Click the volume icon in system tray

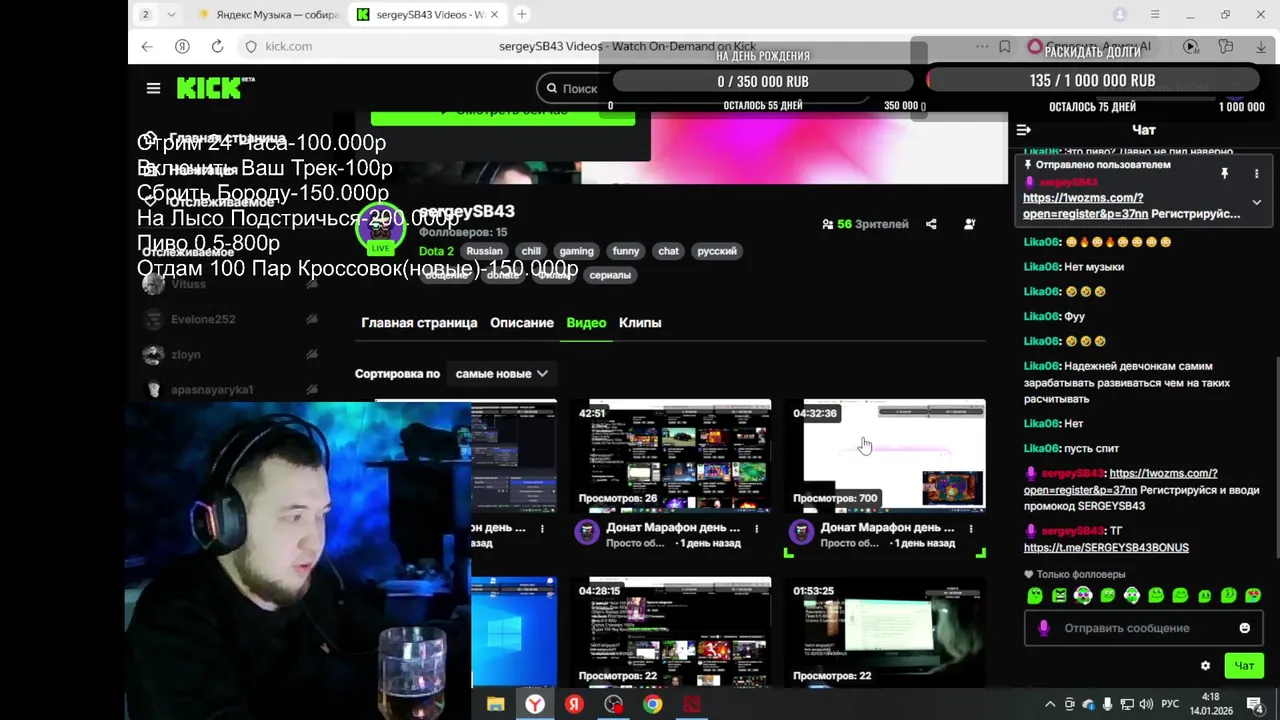[1146, 704]
